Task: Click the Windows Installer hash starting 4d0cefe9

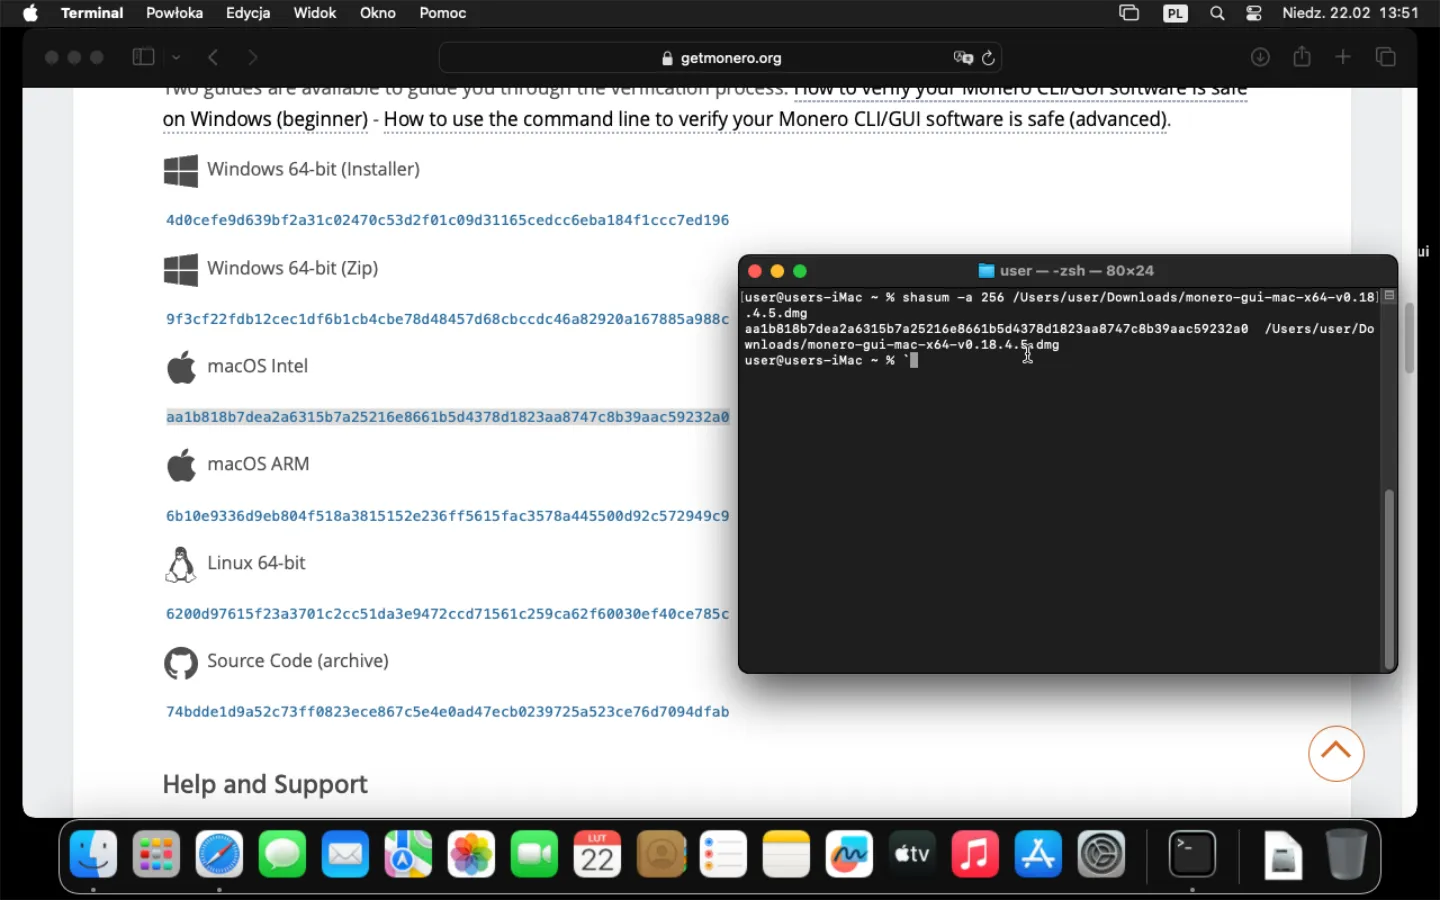Action: pos(447,220)
